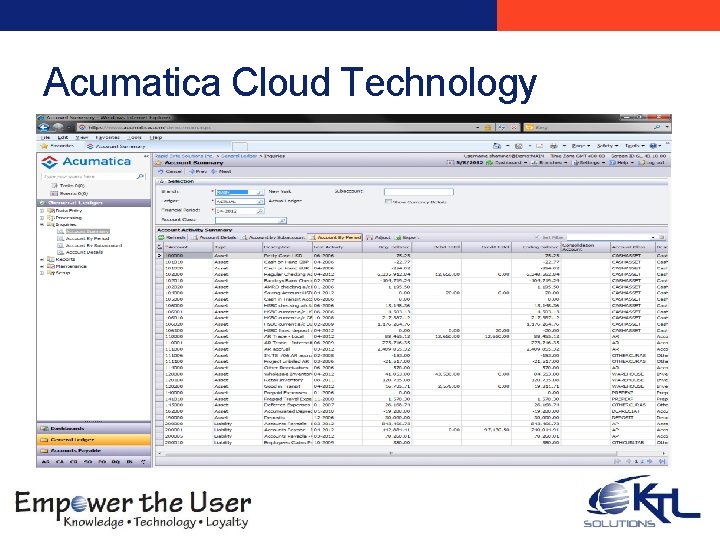Open the Dashboard dropdown menu
720x540 pixels.
[506, 163]
